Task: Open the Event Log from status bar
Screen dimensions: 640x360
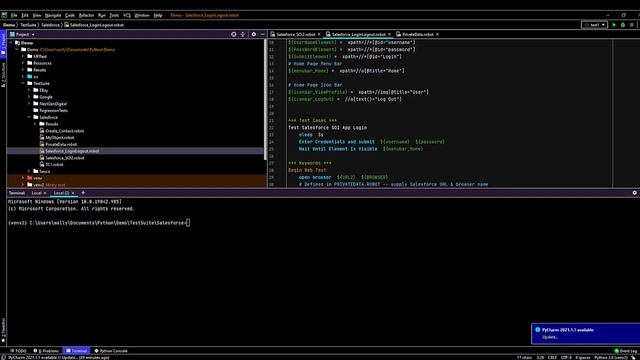Action: pos(626,351)
